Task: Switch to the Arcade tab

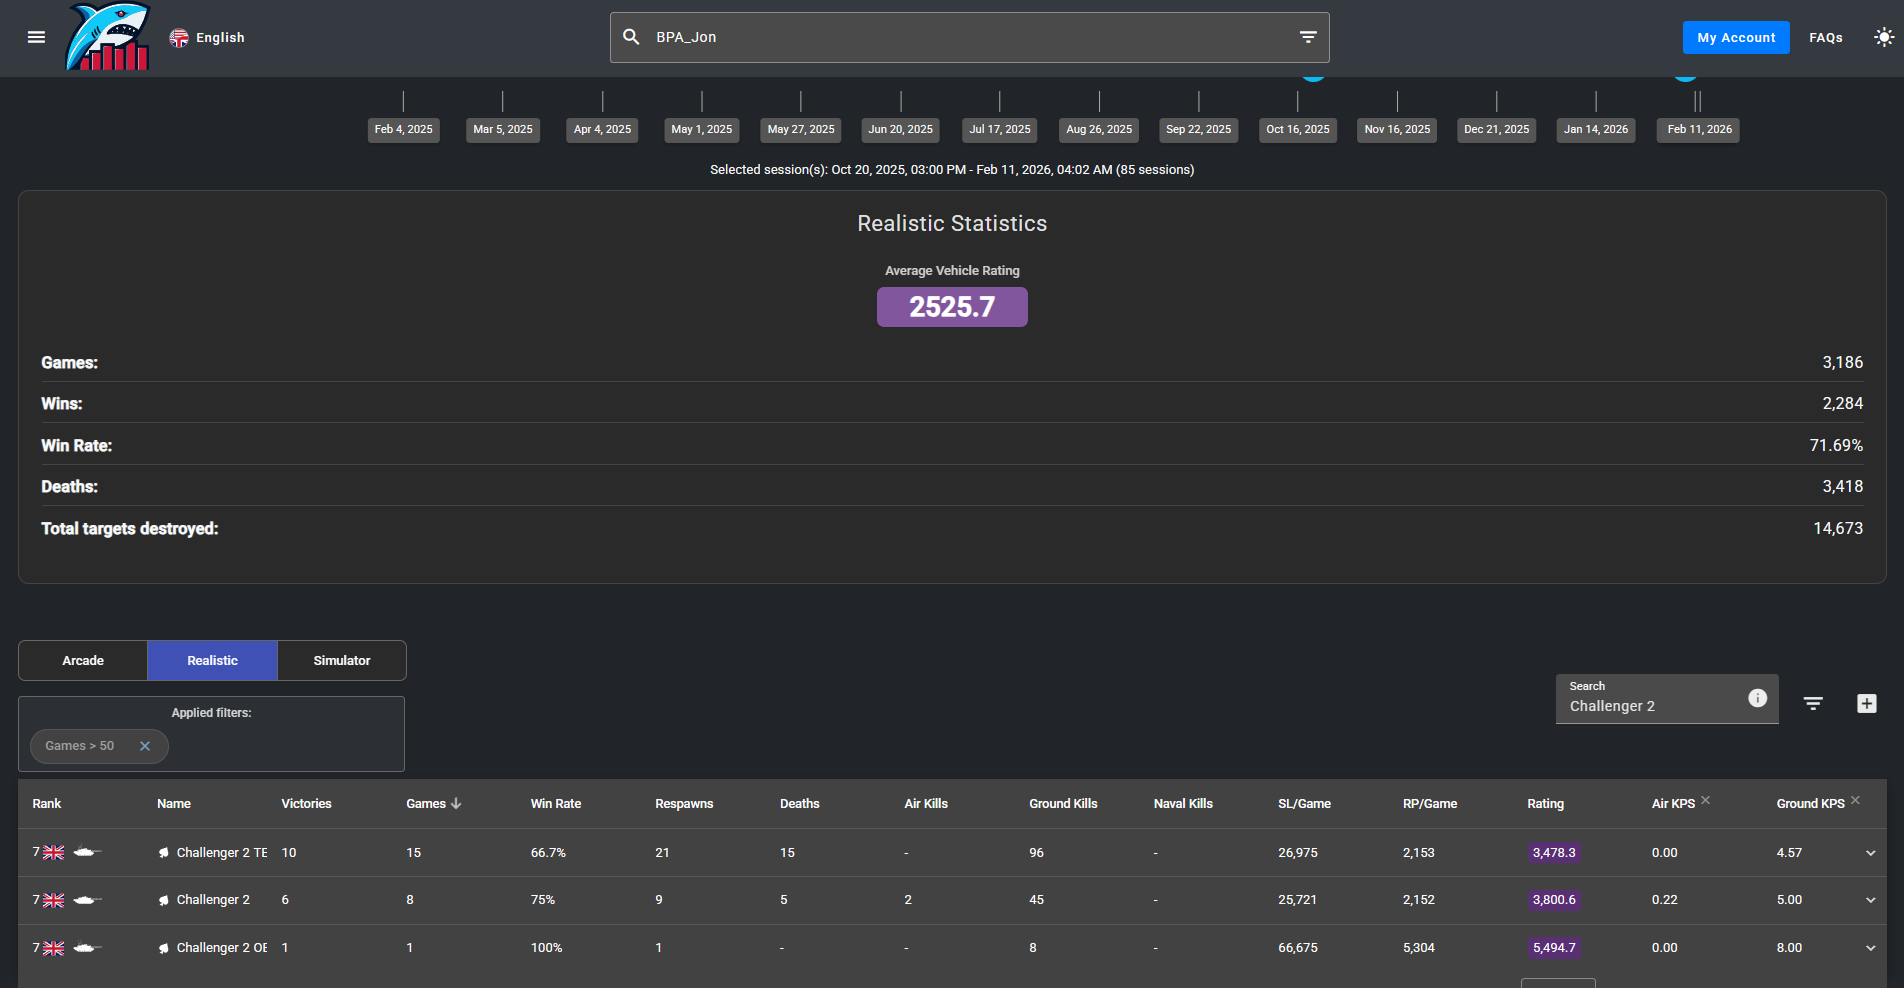Action: click(x=83, y=661)
